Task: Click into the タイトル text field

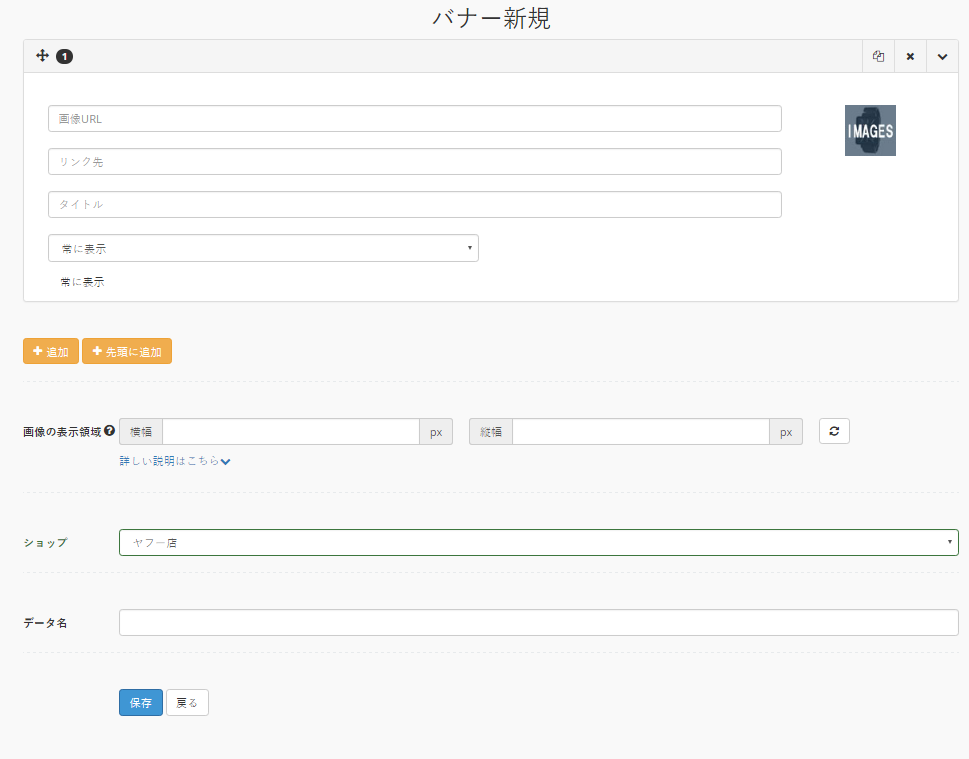Action: point(414,204)
